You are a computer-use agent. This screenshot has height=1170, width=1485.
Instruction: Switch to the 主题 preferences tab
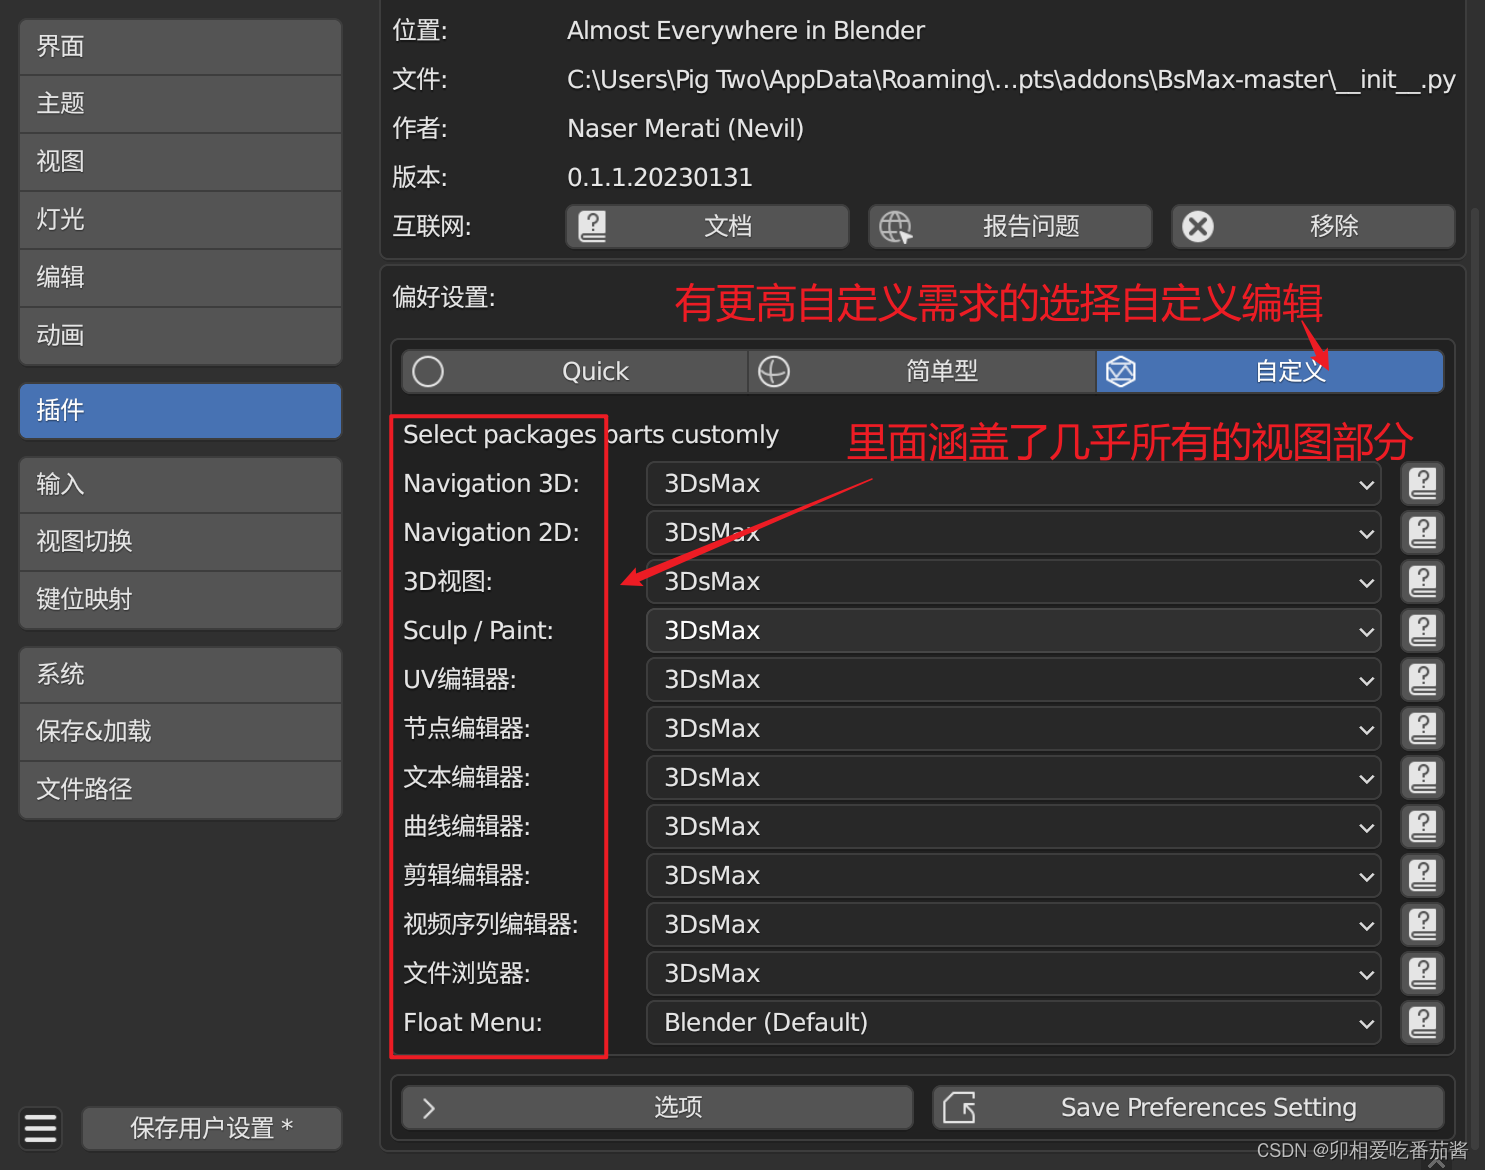[x=180, y=103]
